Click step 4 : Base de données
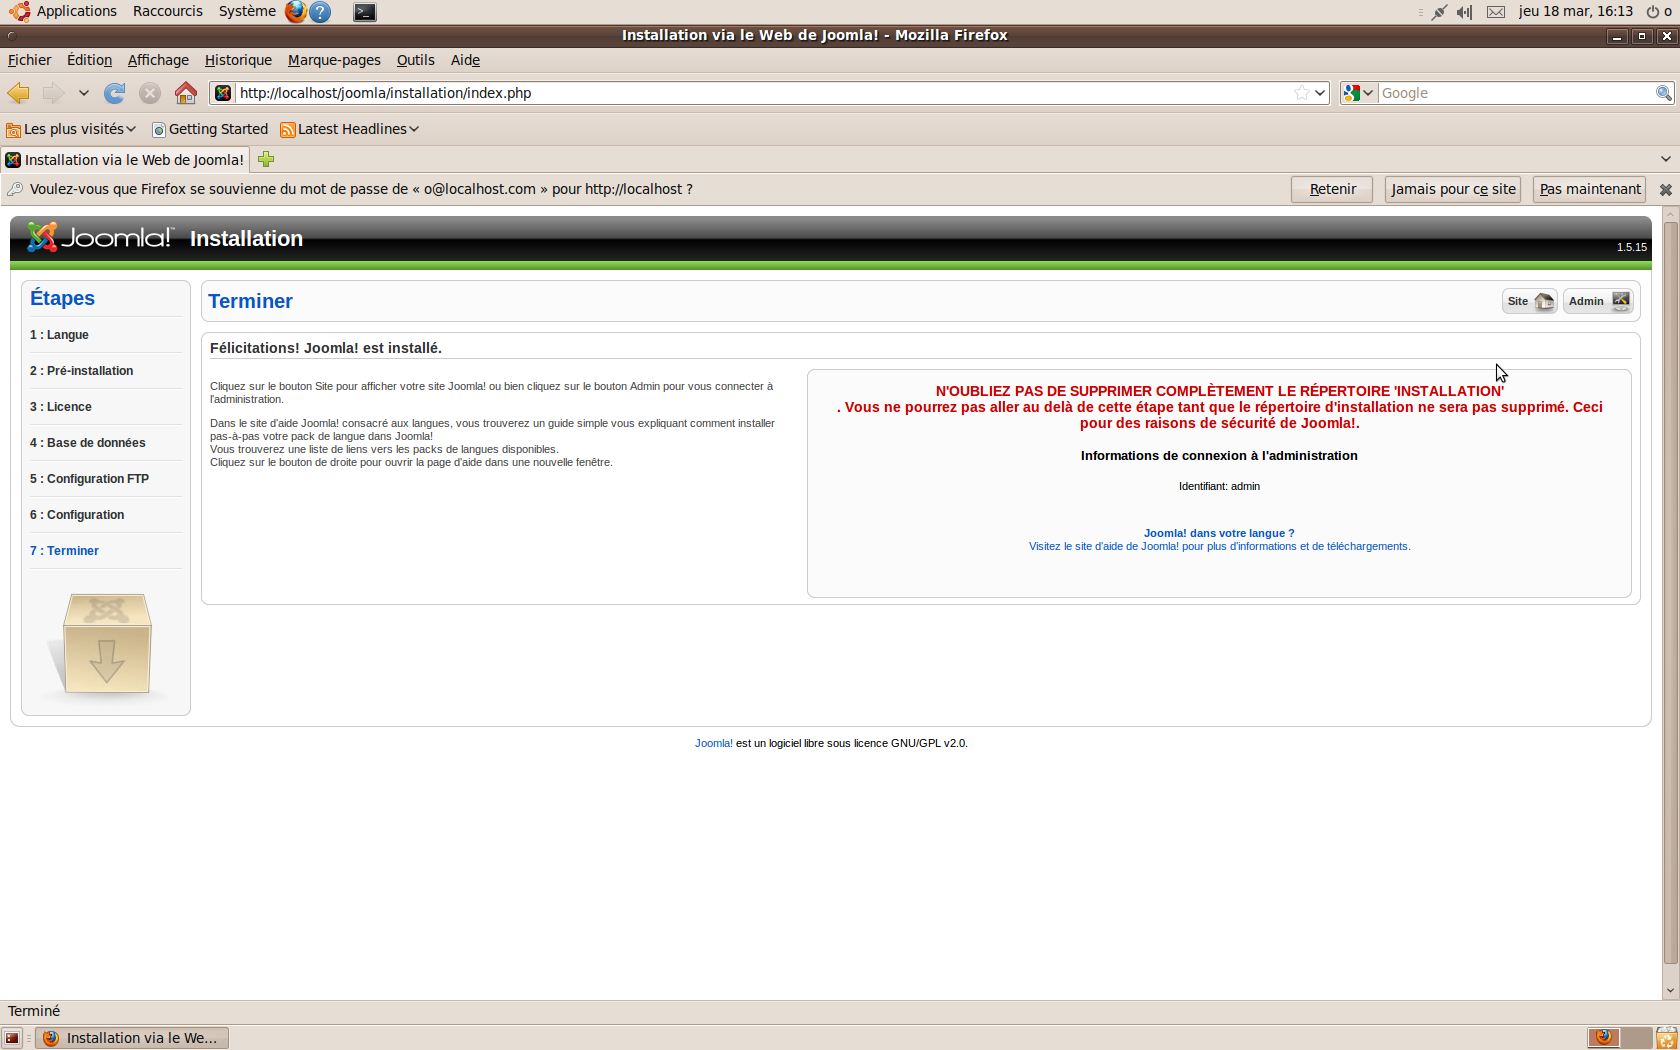 (x=87, y=443)
